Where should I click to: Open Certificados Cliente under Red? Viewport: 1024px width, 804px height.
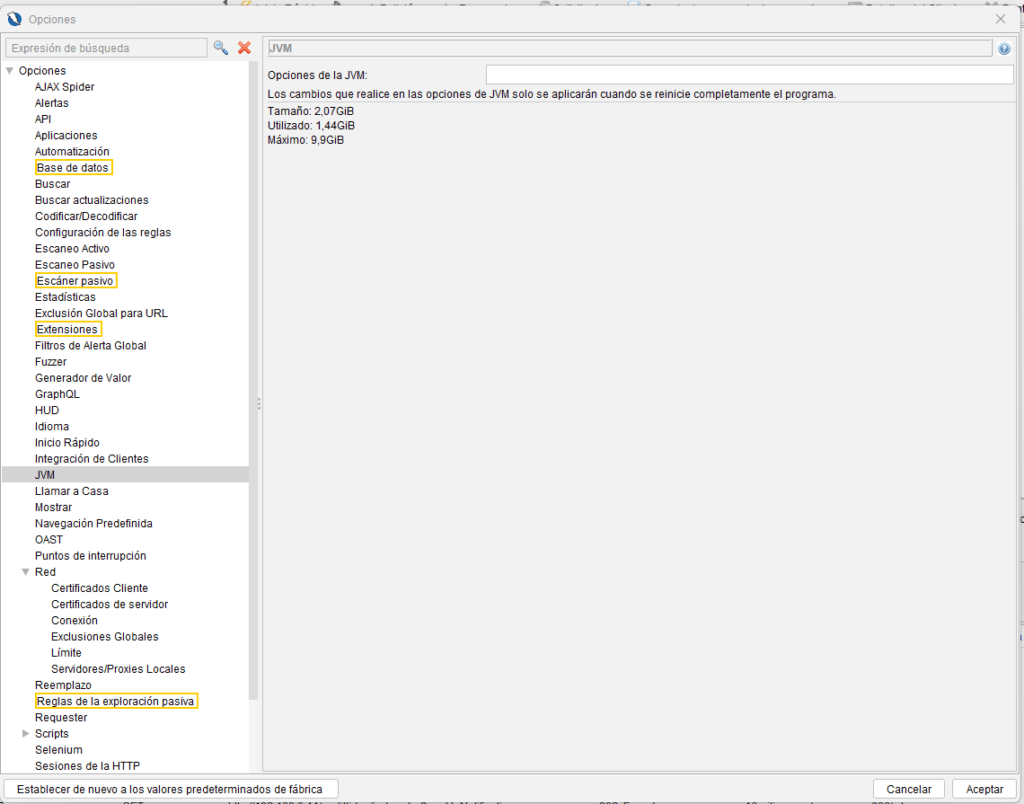click(x=99, y=588)
